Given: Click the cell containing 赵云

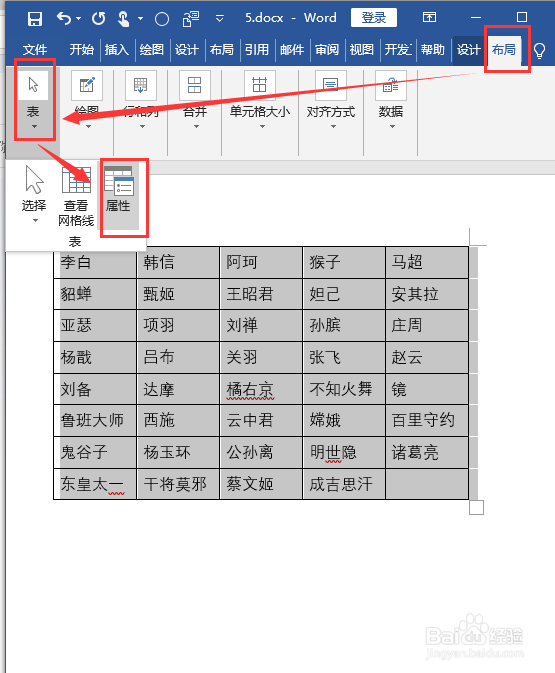Looking at the screenshot, I should click(x=427, y=358).
